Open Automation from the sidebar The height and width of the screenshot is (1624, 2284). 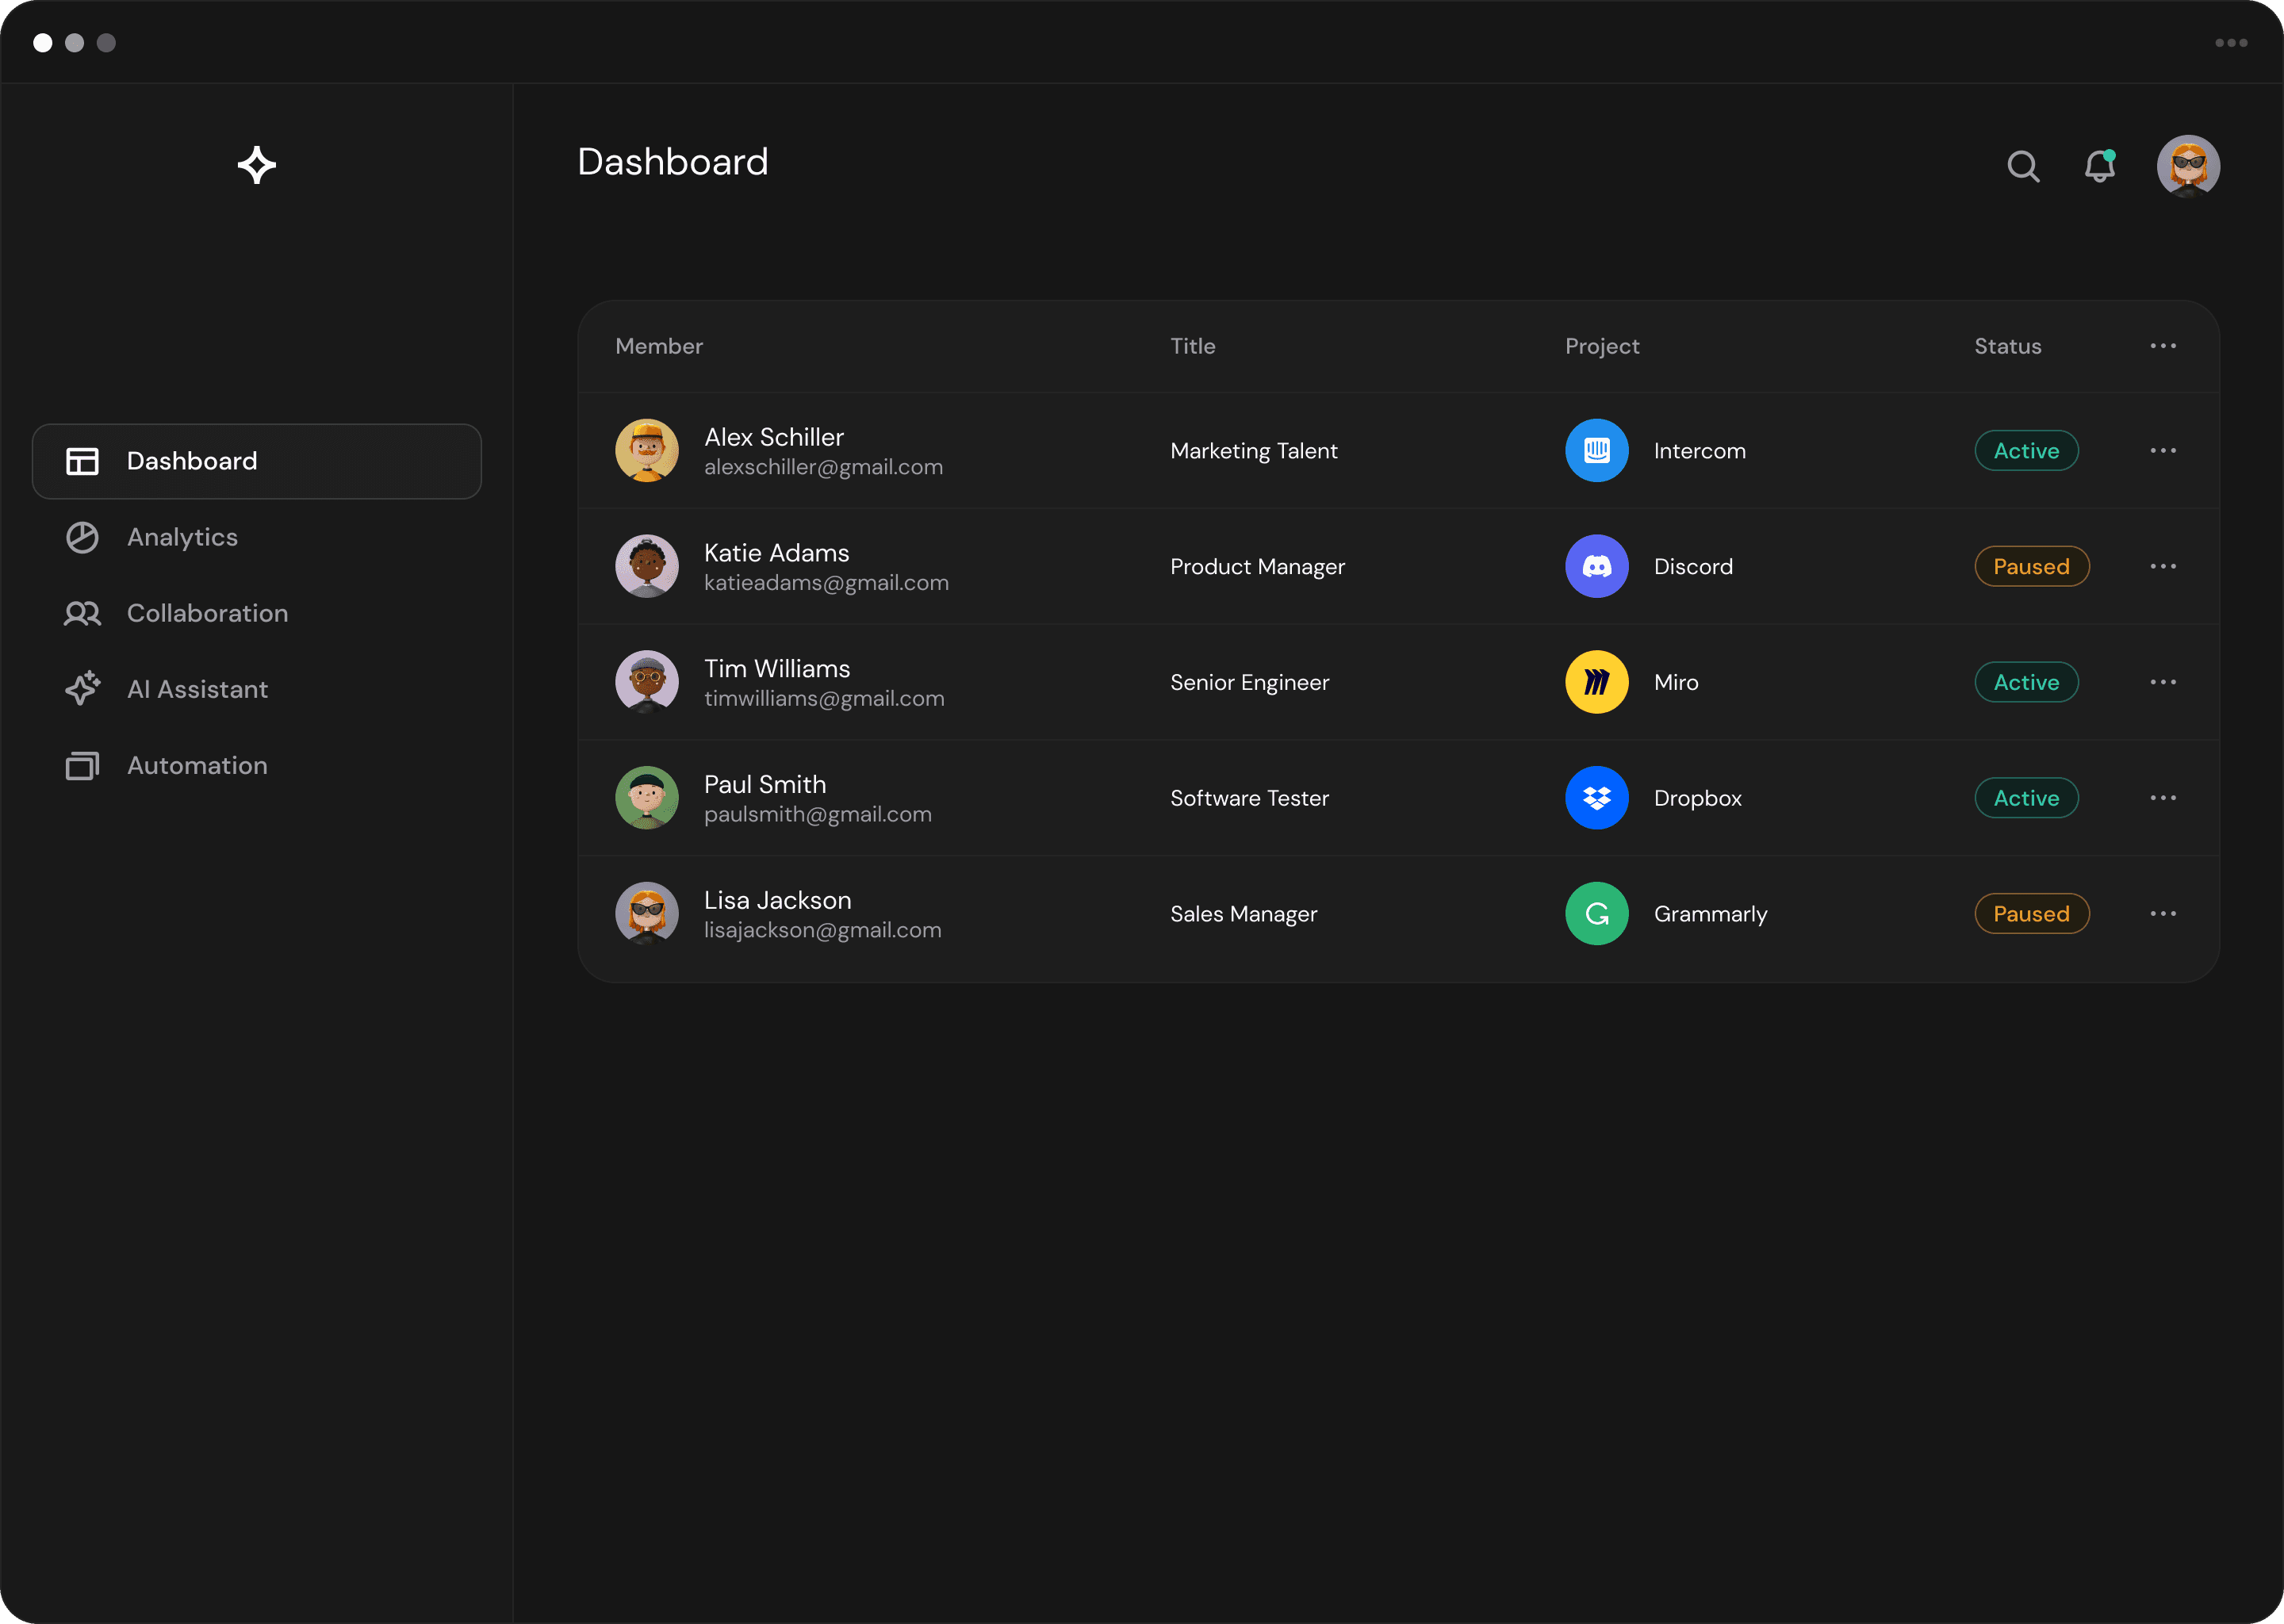click(197, 766)
